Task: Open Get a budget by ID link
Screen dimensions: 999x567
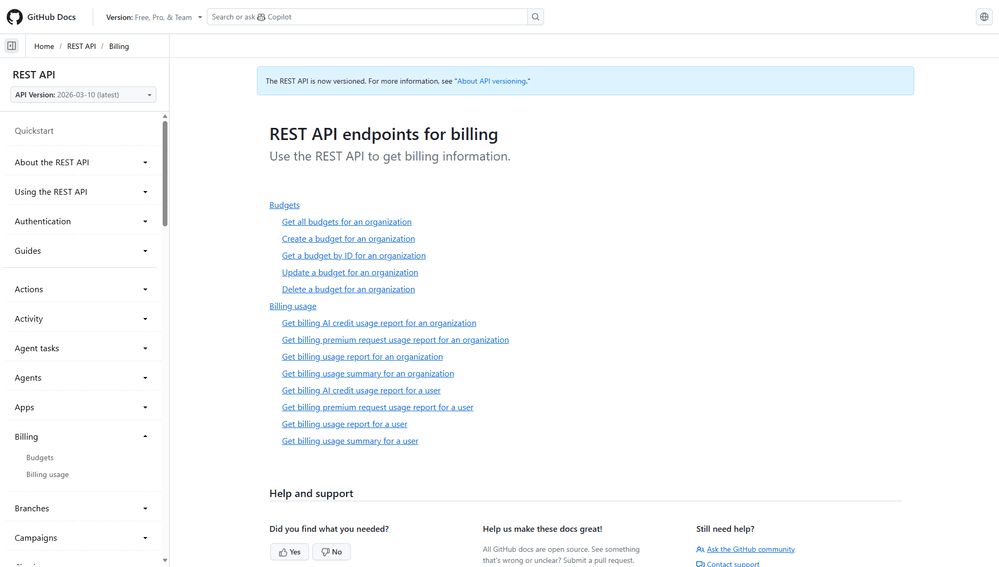Action: (x=354, y=255)
